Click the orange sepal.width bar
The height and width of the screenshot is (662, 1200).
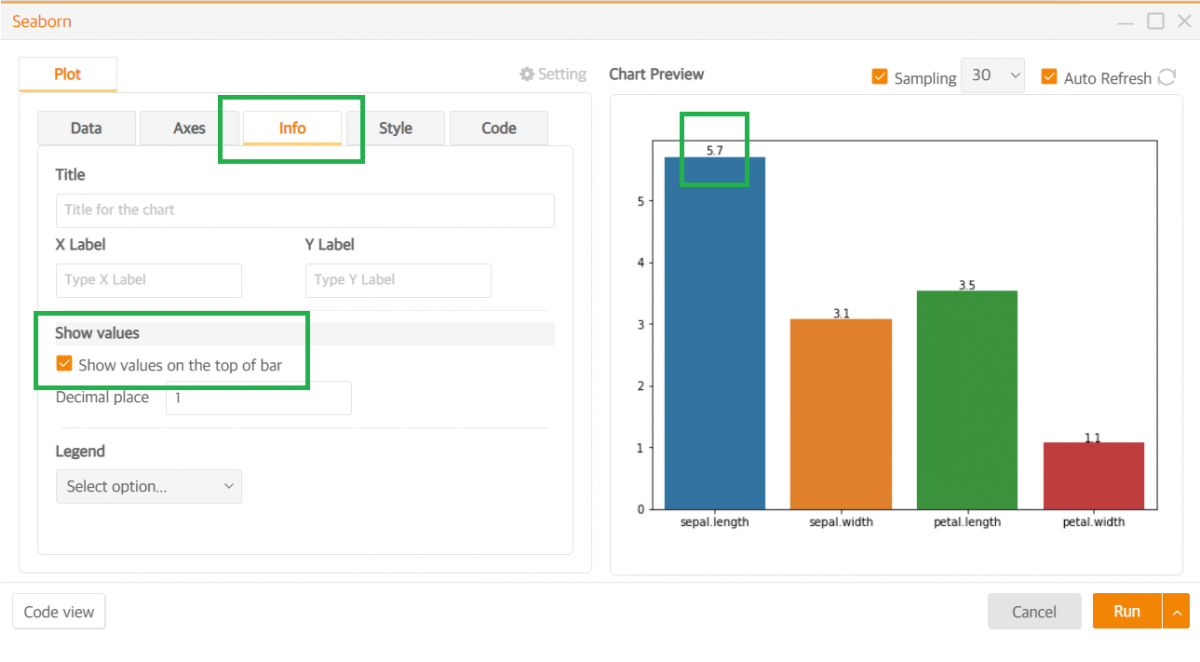841,414
